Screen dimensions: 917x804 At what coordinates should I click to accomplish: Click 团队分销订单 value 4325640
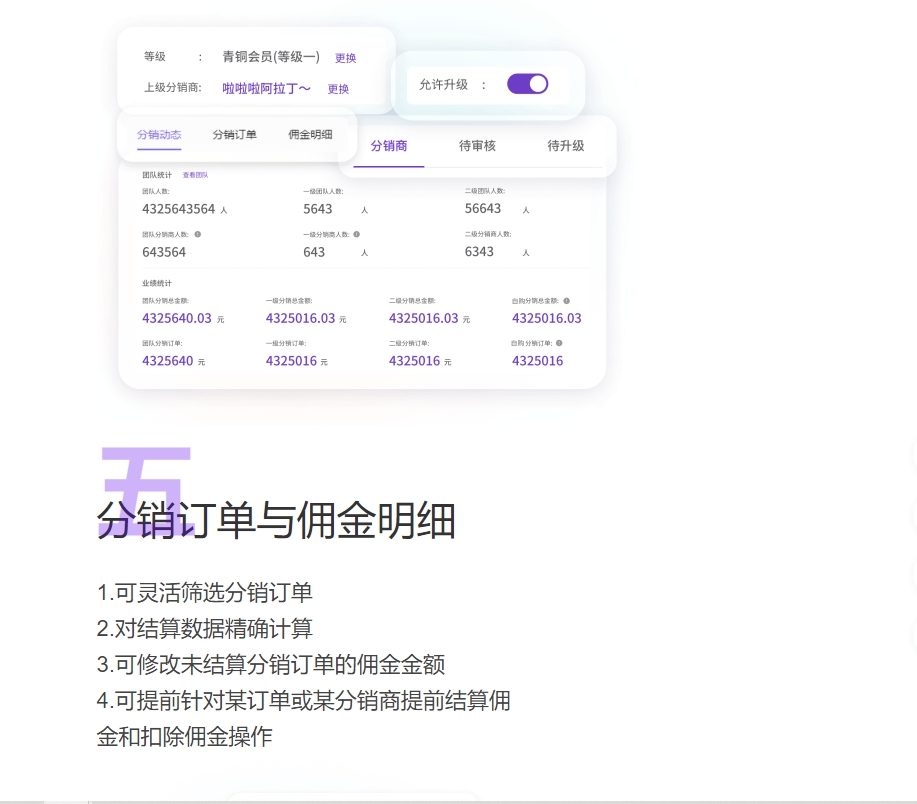(x=168, y=361)
